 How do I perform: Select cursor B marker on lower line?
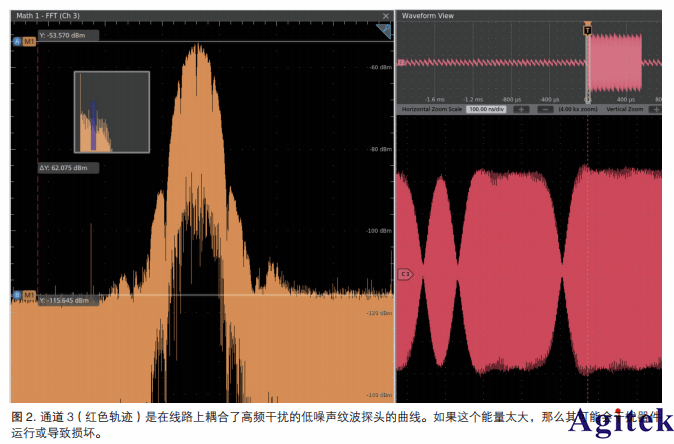coord(16,295)
